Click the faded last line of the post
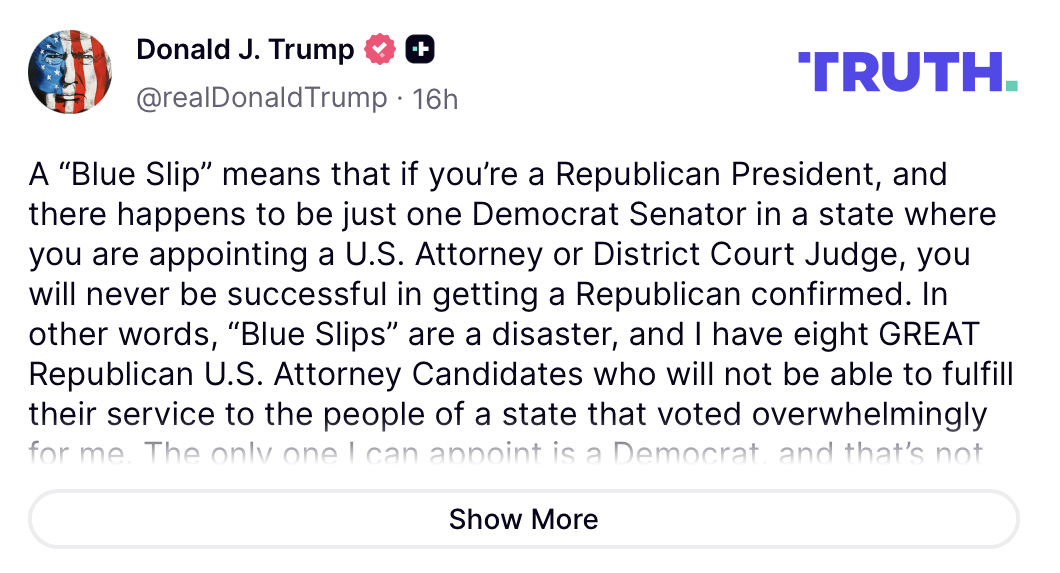 [x=504, y=453]
